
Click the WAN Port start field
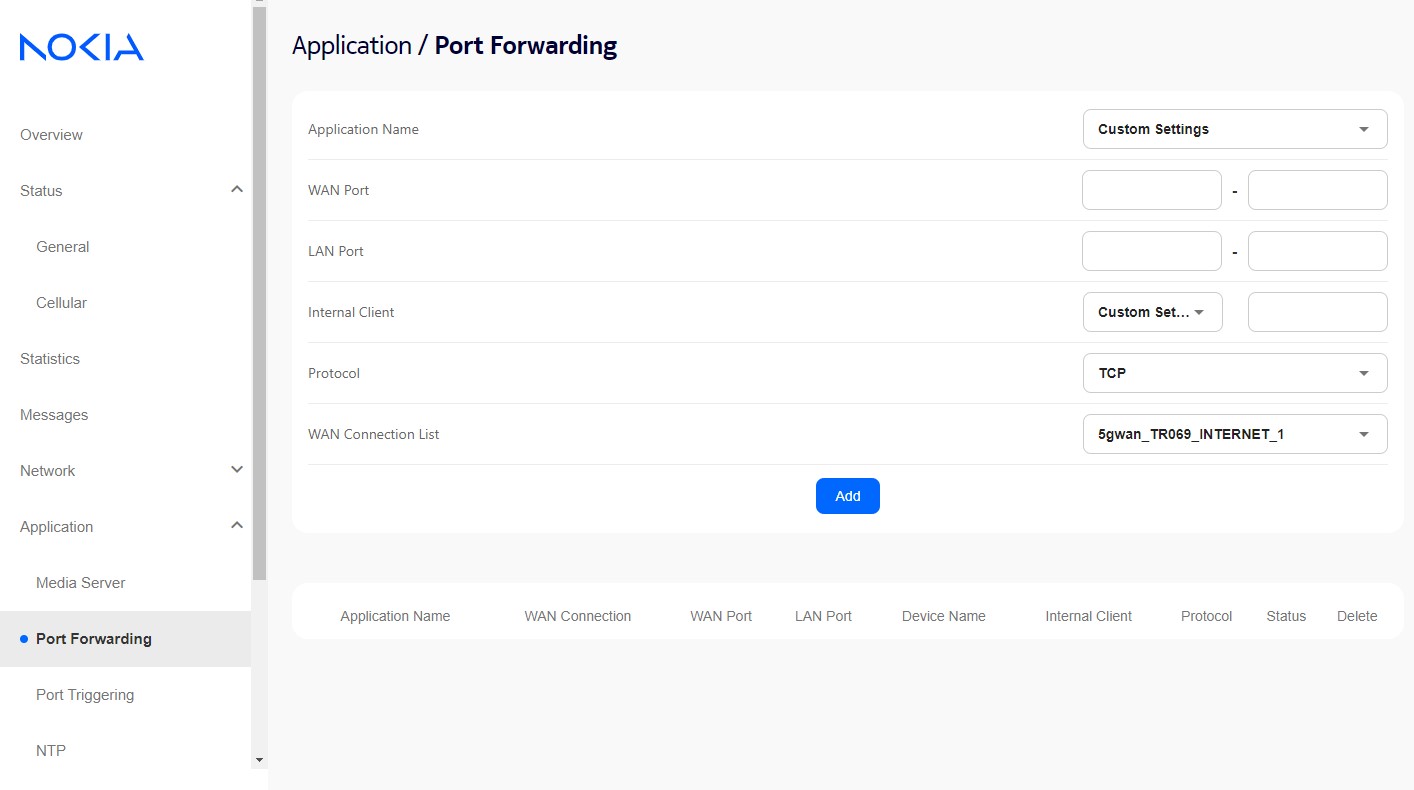point(1151,190)
